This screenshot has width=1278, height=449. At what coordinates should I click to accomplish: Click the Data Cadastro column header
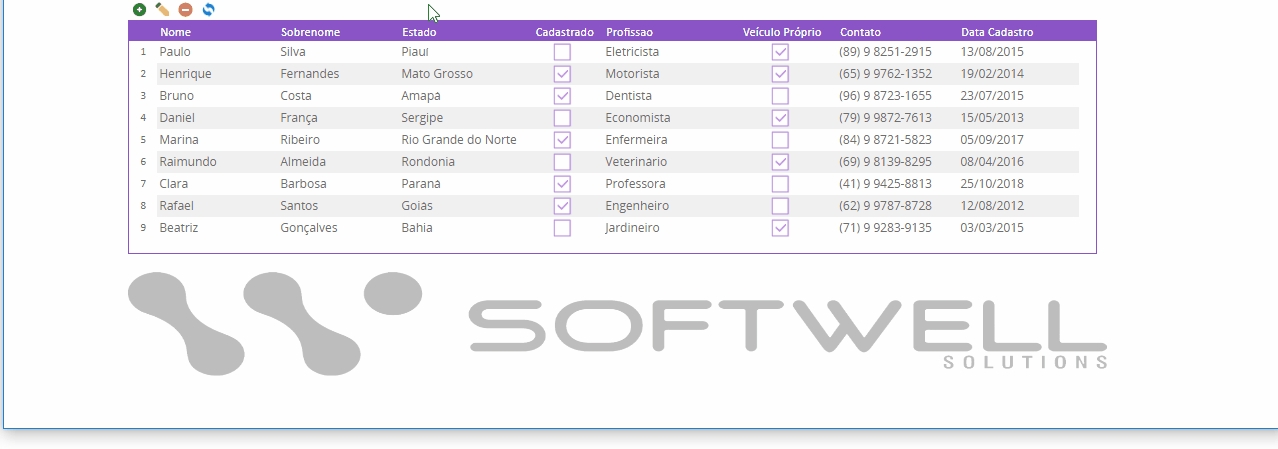[997, 32]
